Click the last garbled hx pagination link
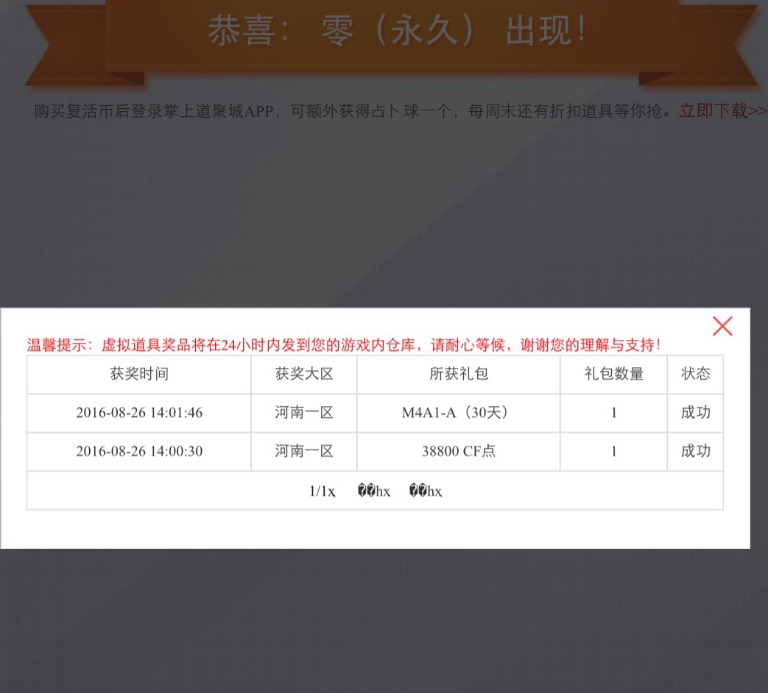The height and width of the screenshot is (693, 768). point(425,491)
